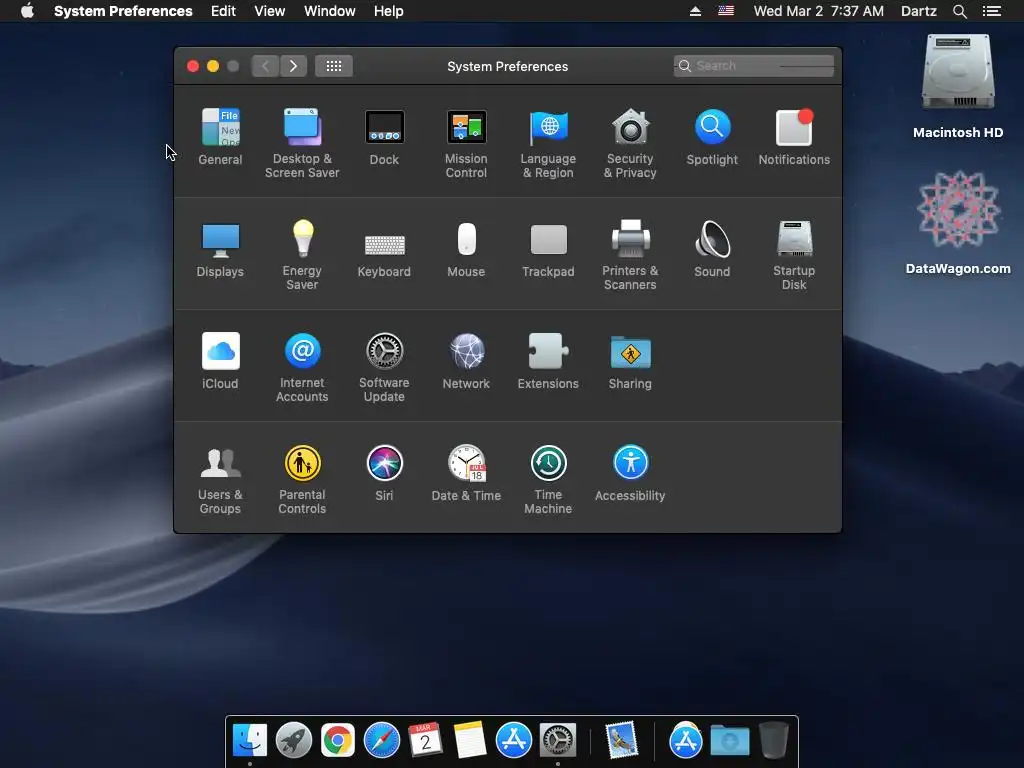1024x768 pixels.
Task: Open the Edit menu
Action: pyautogui.click(x=223, y=11)
